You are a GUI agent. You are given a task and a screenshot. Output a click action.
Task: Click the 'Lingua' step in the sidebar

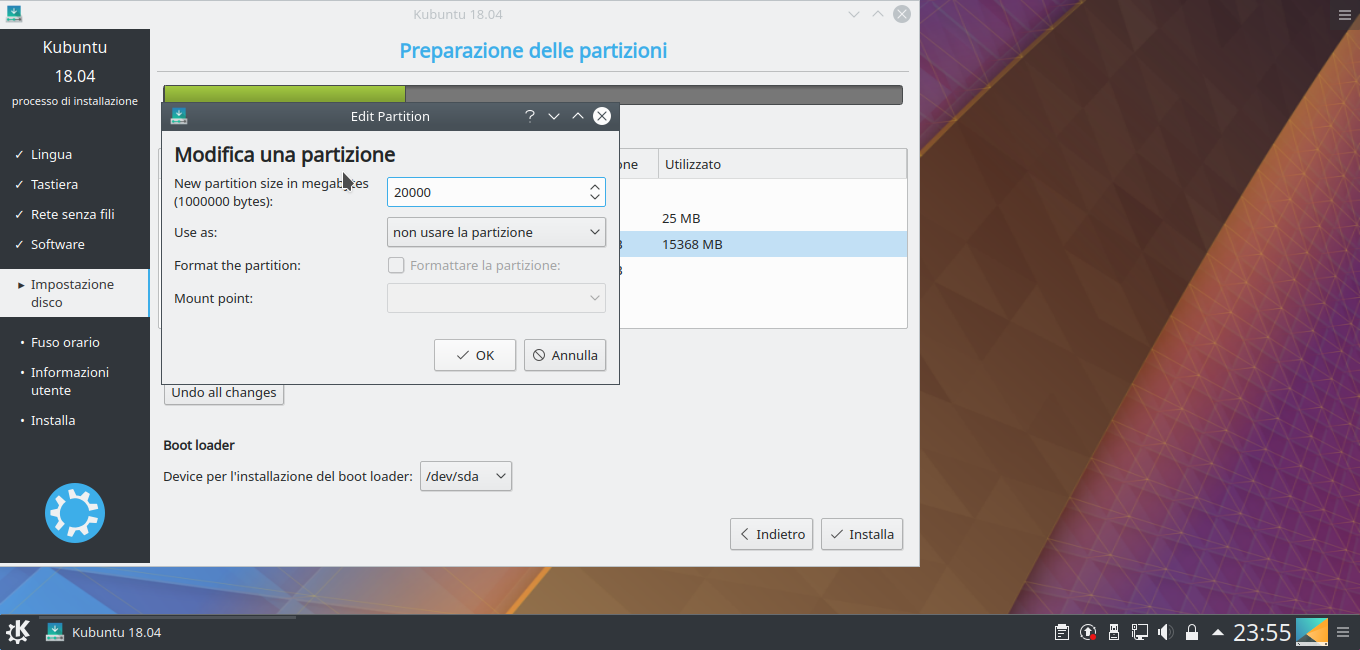tap(51, 154)
